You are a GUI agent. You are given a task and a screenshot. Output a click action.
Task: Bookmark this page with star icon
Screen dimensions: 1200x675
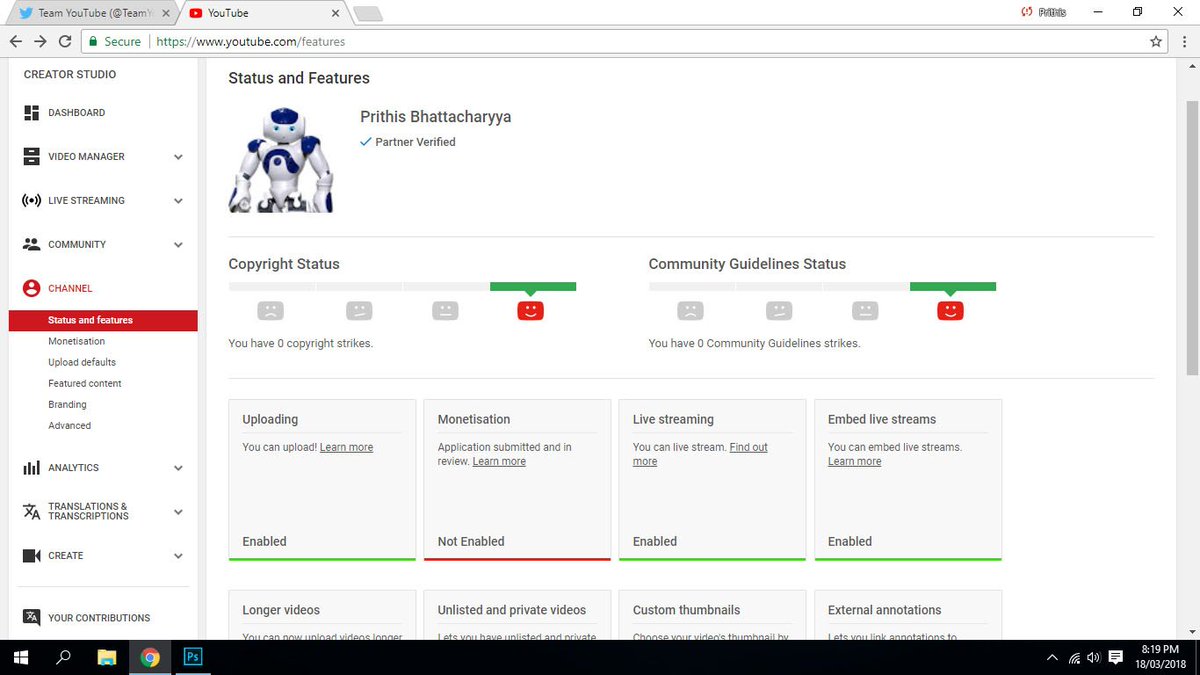point(1156,41)
